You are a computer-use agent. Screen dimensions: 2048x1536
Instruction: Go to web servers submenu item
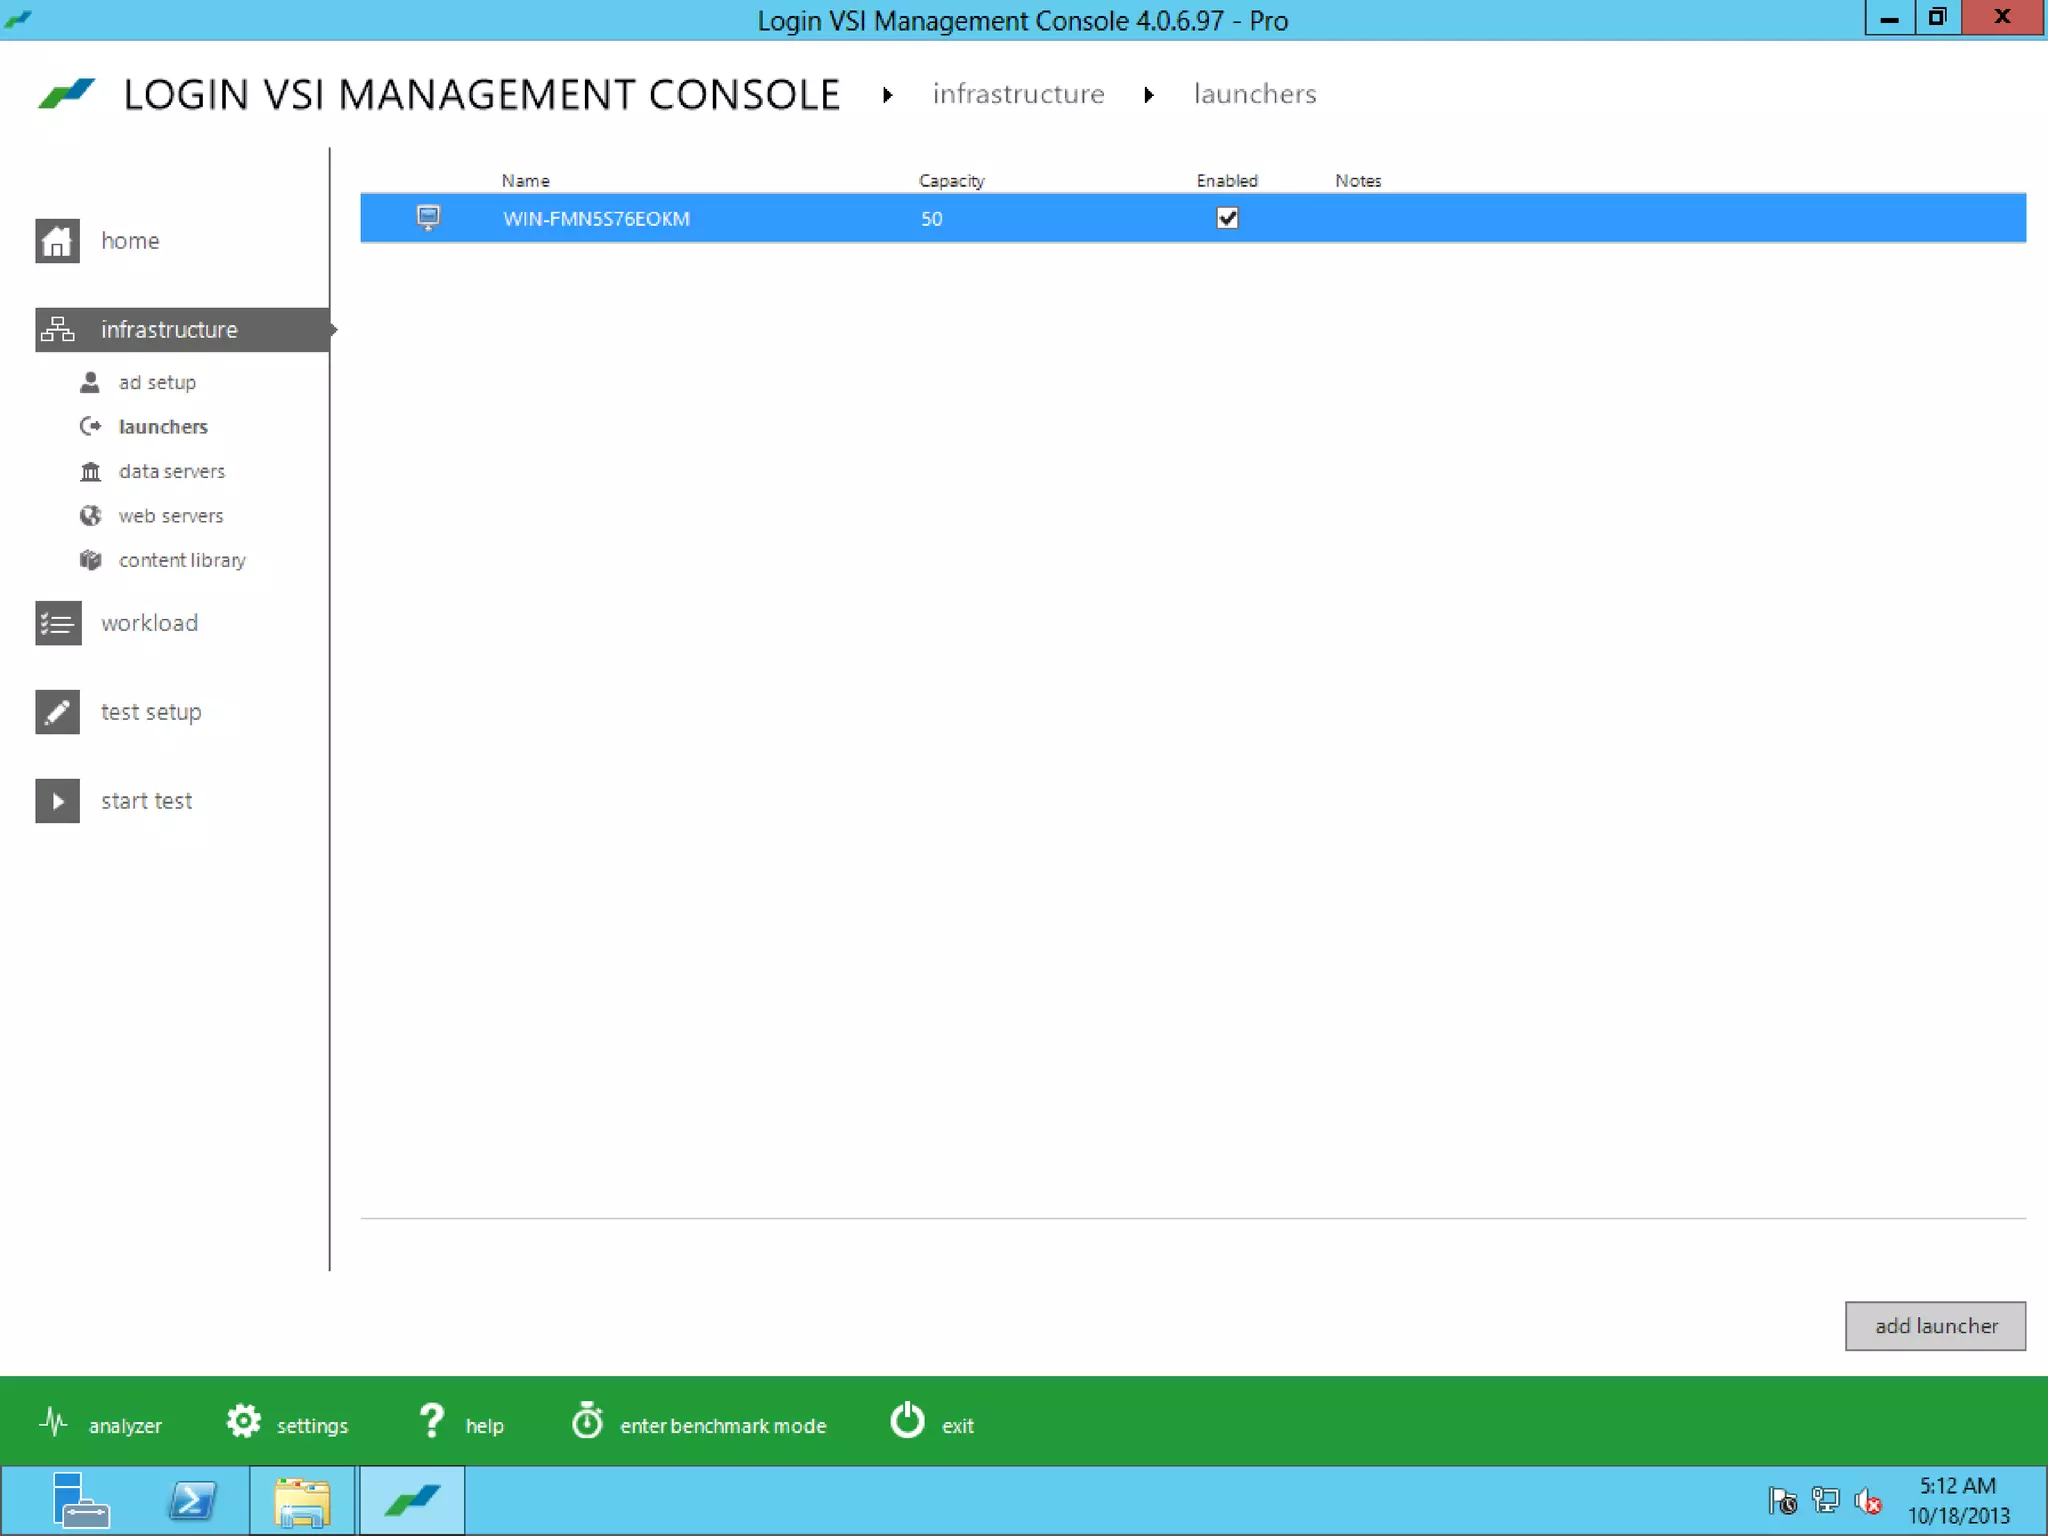[170, 516]
